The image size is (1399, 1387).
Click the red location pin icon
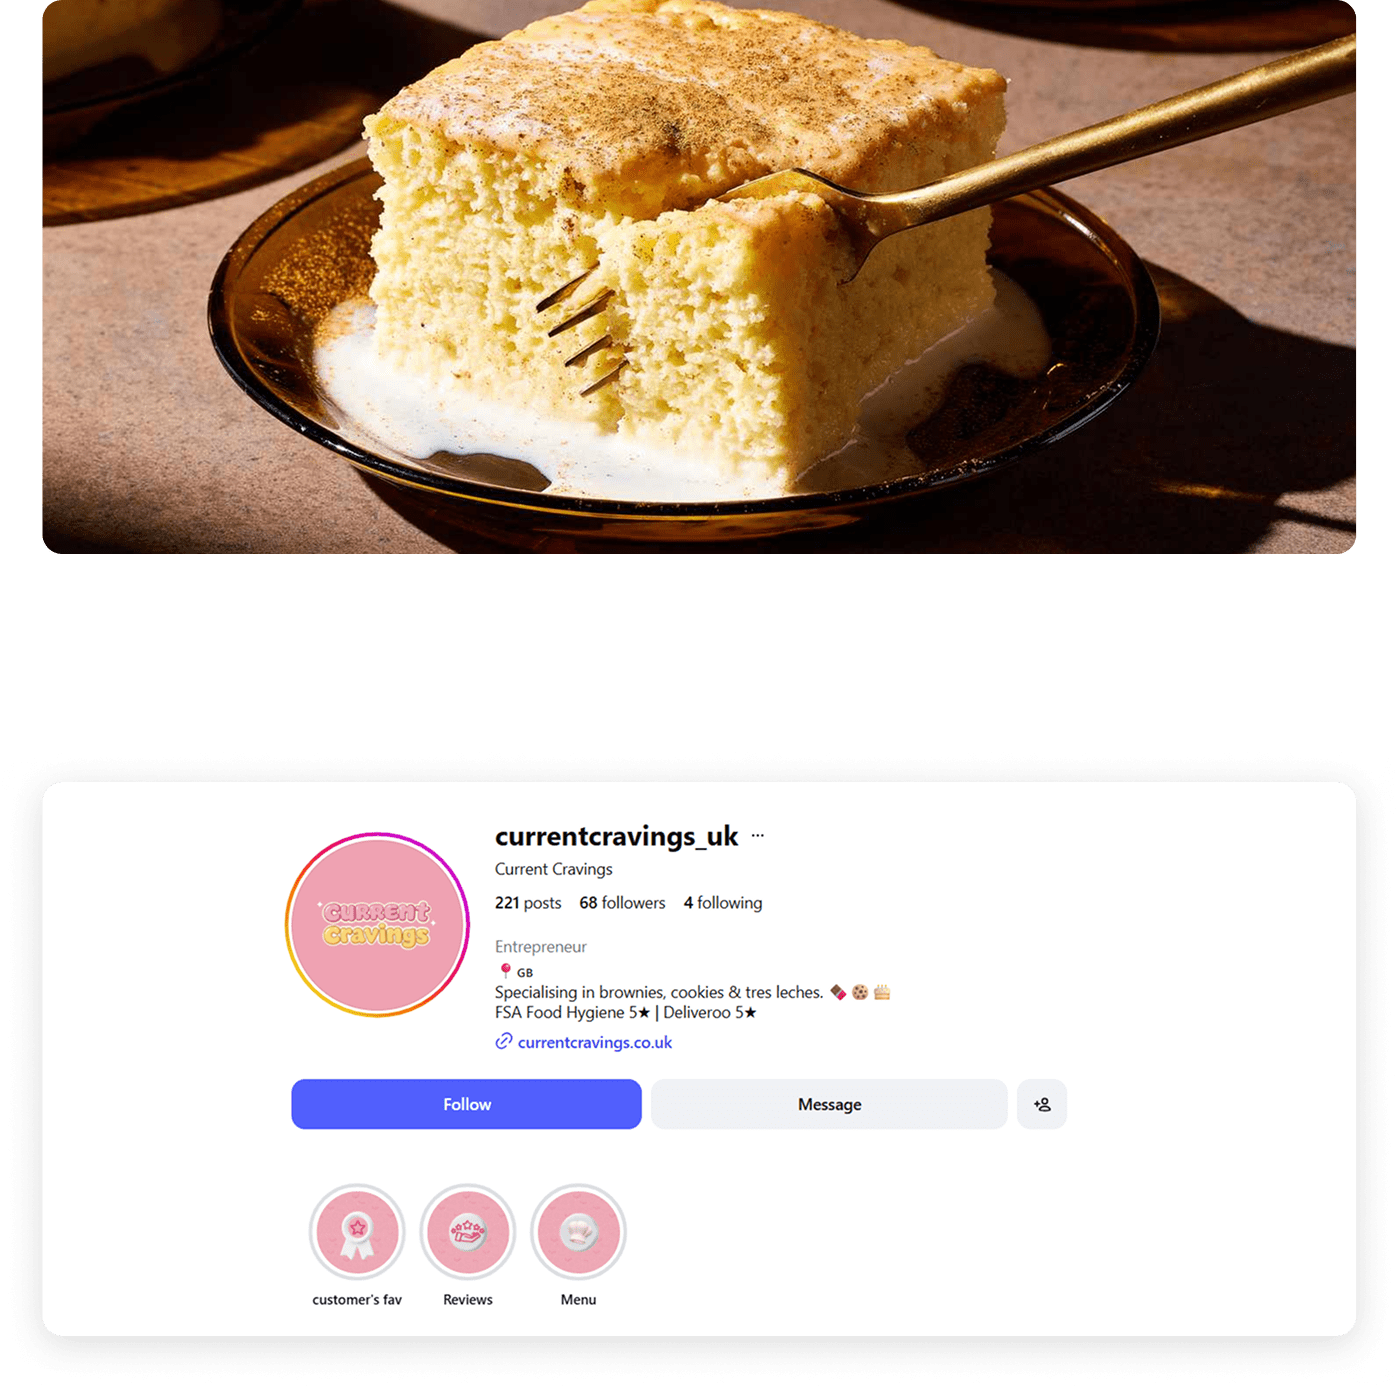(x=505, y=971)
